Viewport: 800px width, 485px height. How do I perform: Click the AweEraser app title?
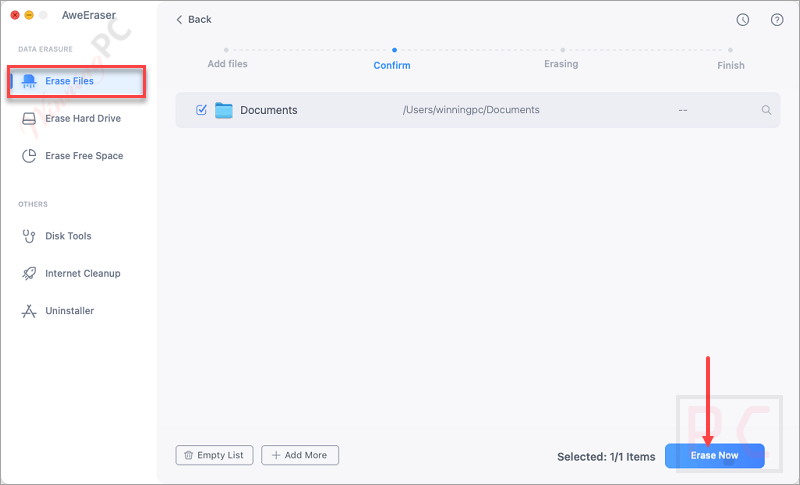click(x=89, y=15)
